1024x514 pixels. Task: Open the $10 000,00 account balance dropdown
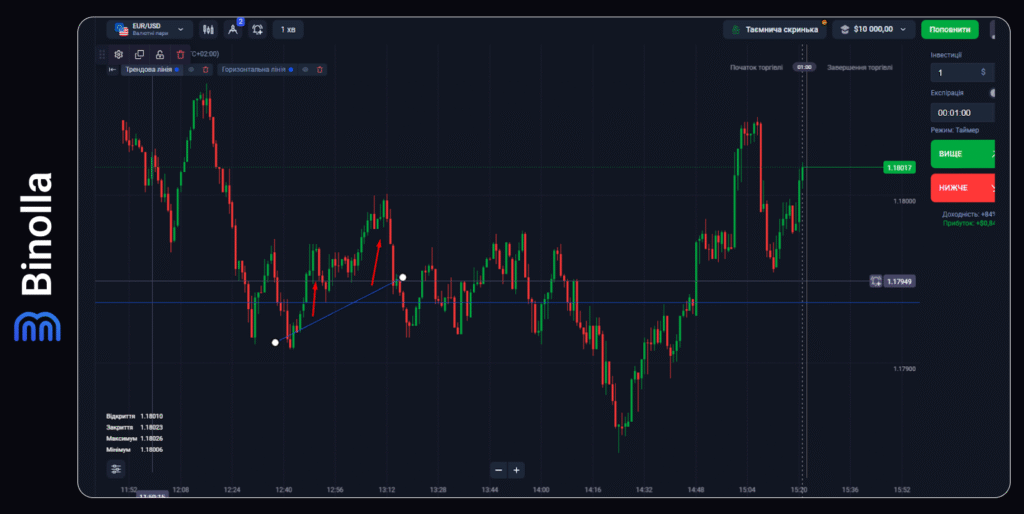875,30
